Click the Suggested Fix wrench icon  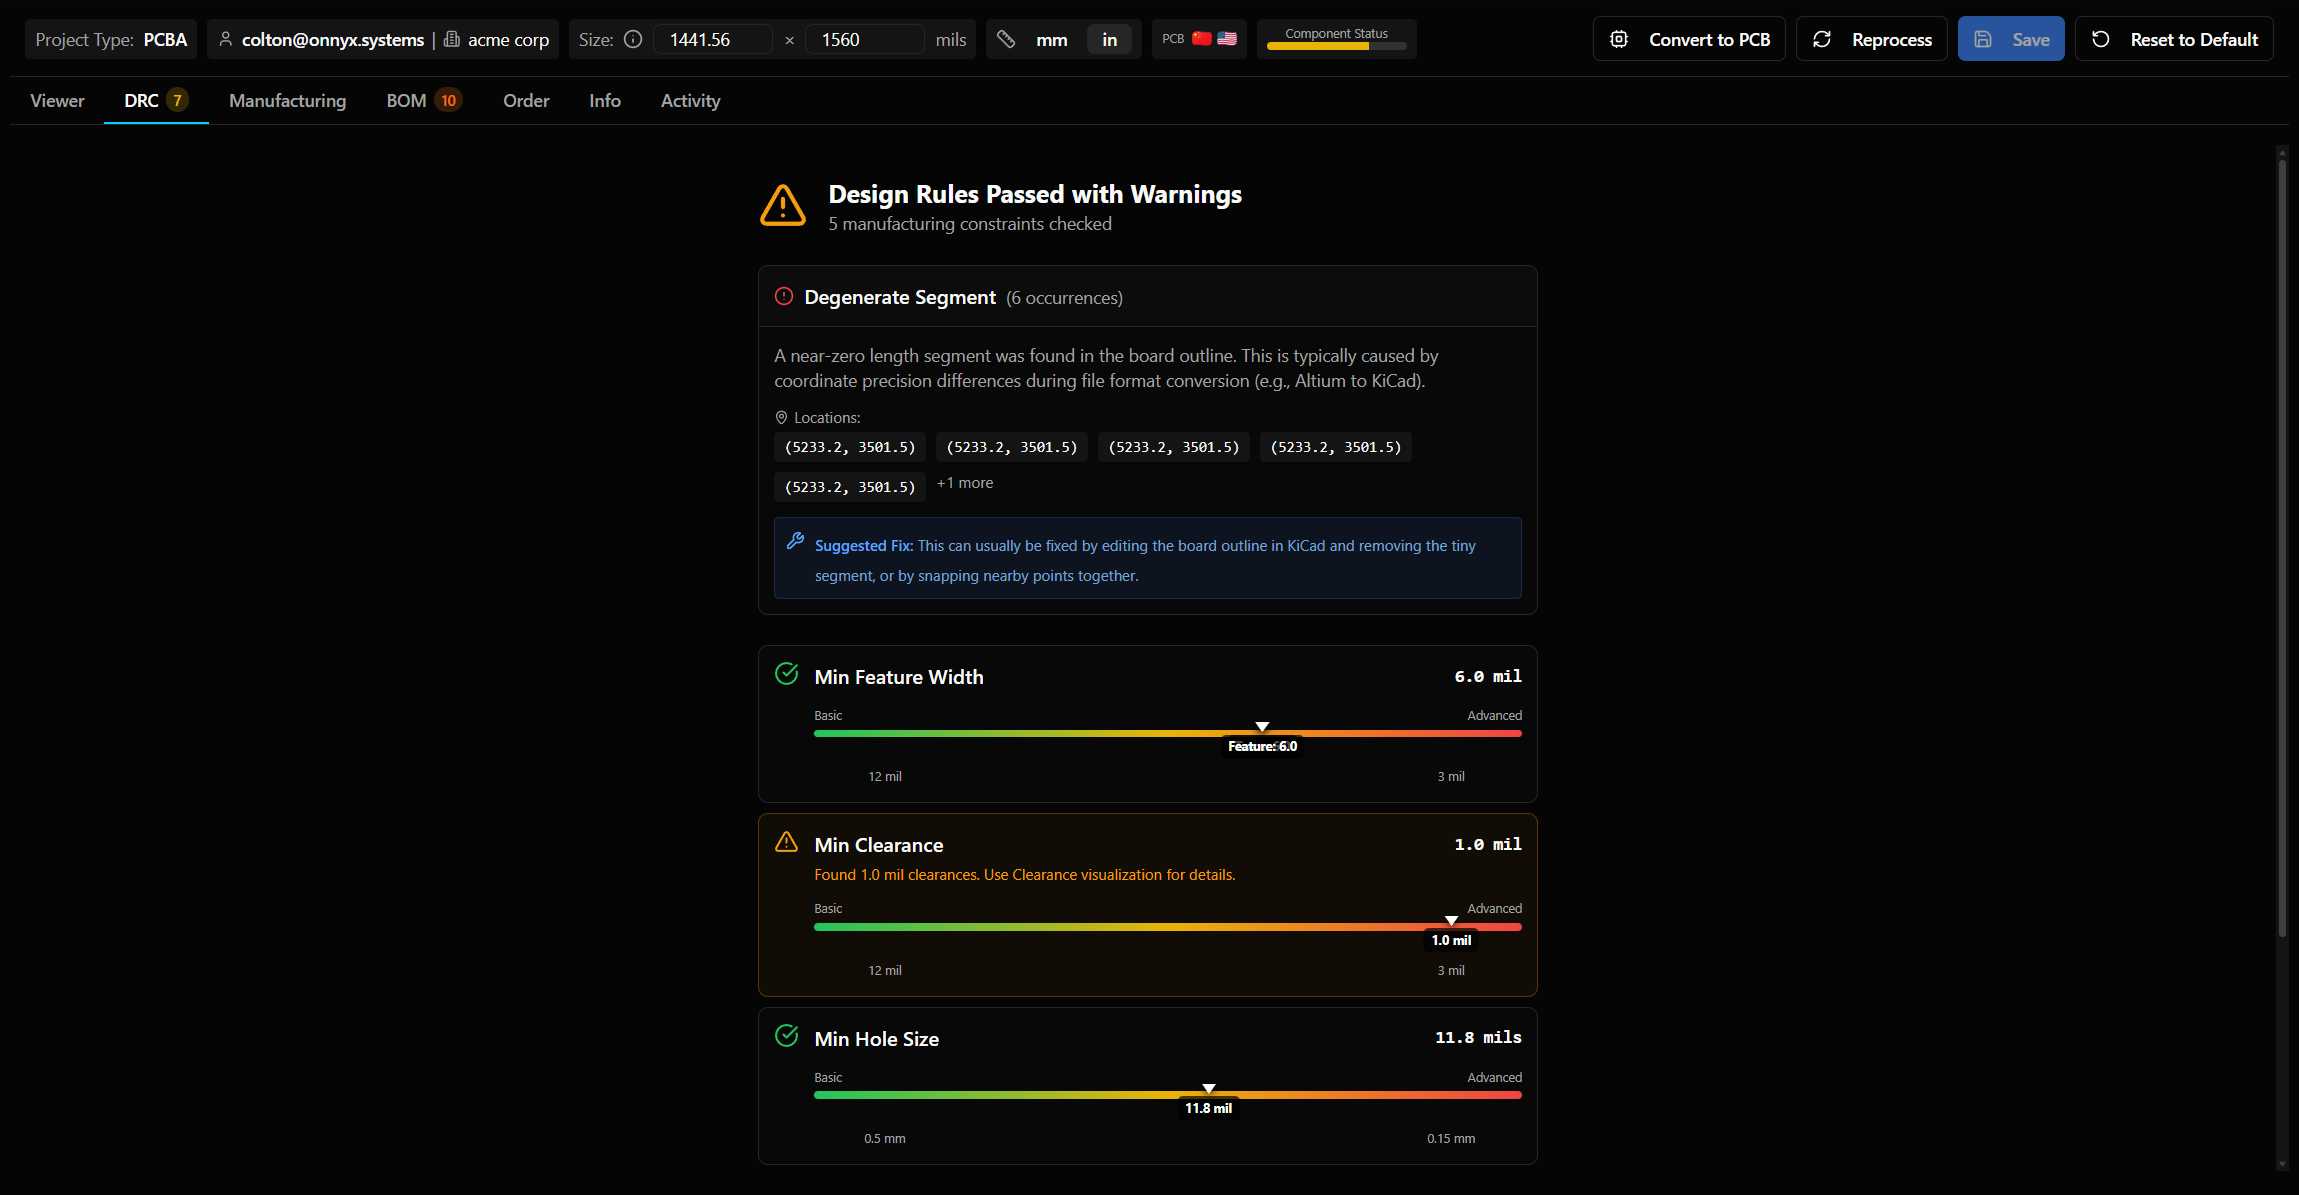tap(796, 541)
